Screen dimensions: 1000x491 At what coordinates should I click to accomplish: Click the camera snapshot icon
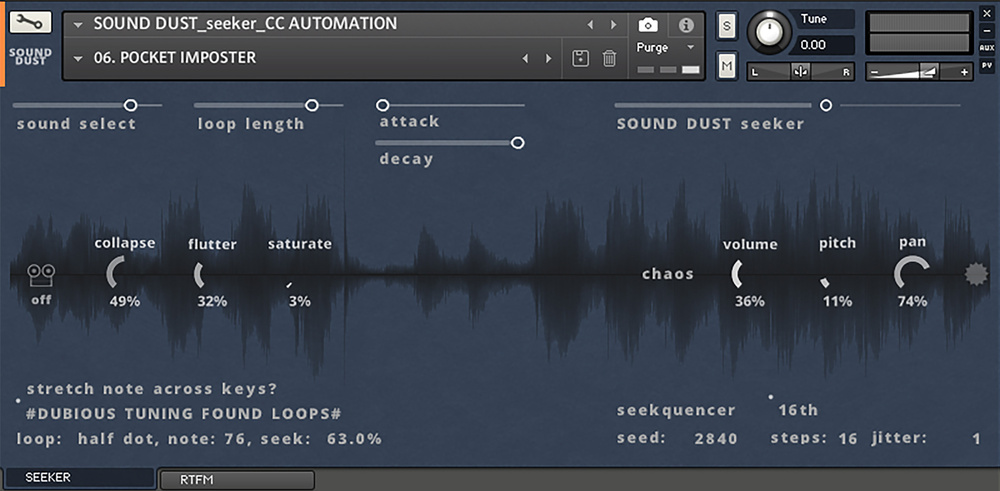648,25
